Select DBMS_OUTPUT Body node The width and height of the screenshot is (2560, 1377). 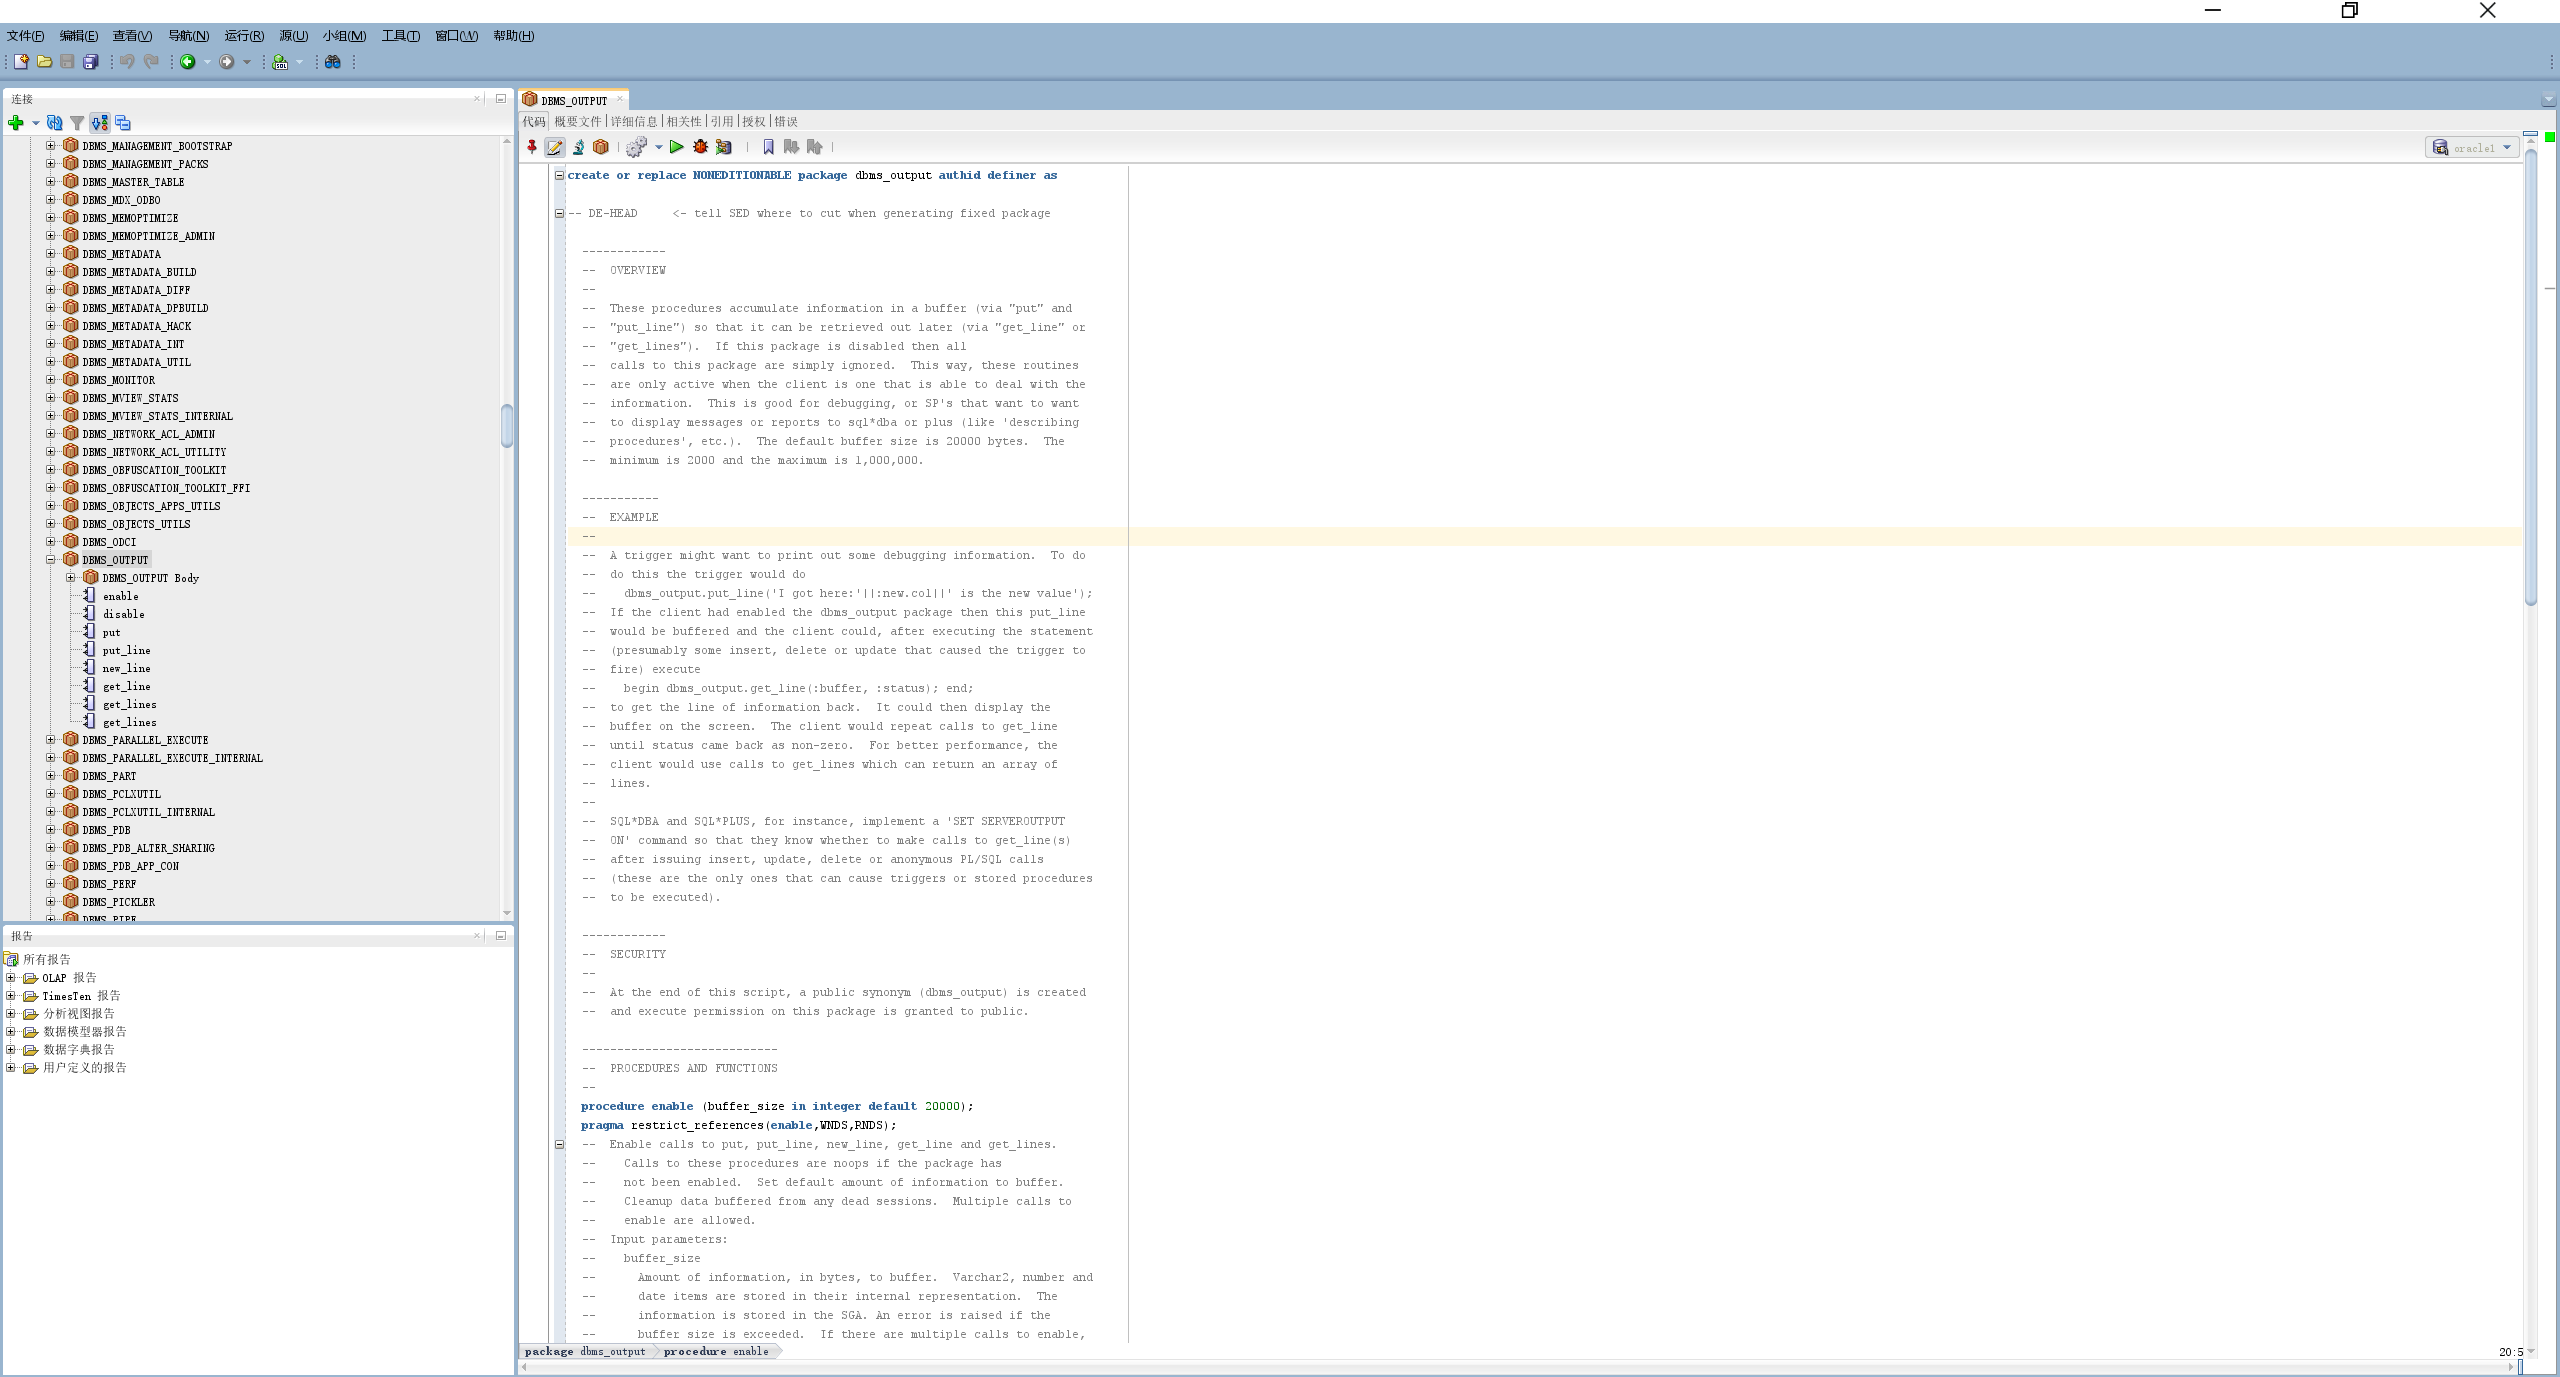click(x=150, y=578)
